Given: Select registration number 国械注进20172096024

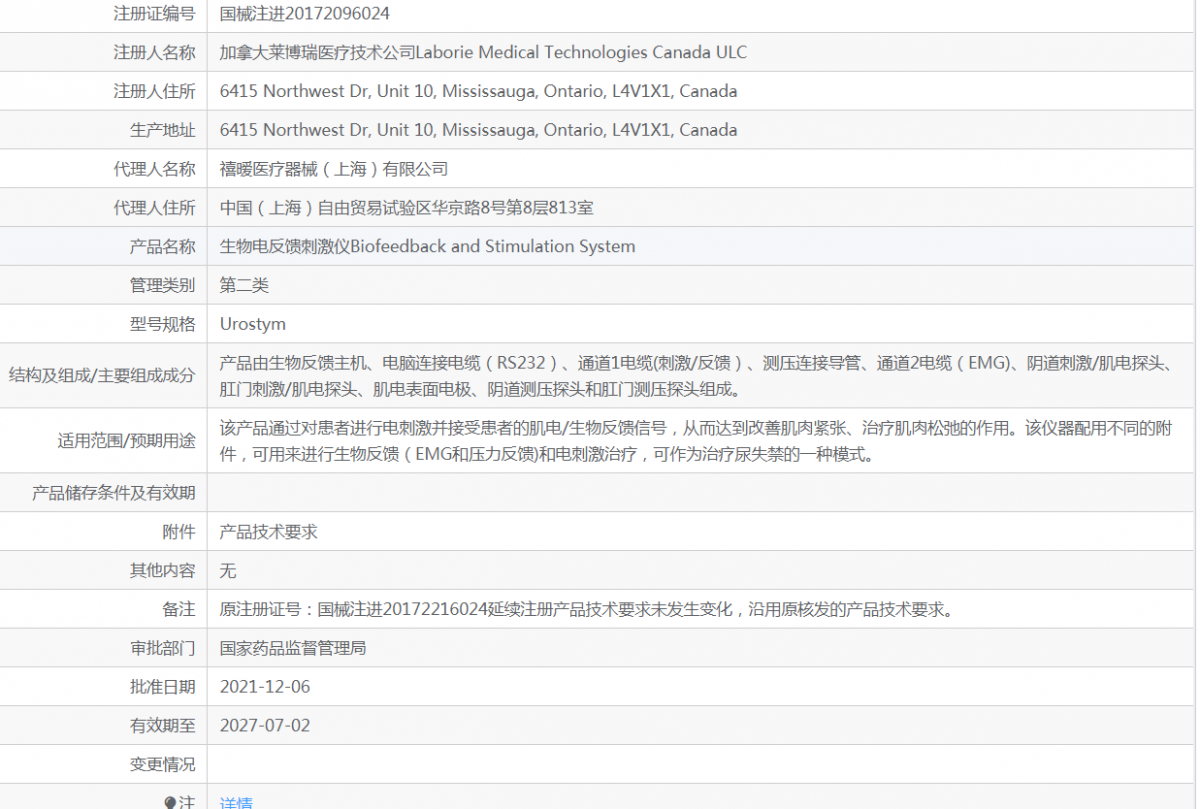Looking at the screenshot, I should pos(305,14).
